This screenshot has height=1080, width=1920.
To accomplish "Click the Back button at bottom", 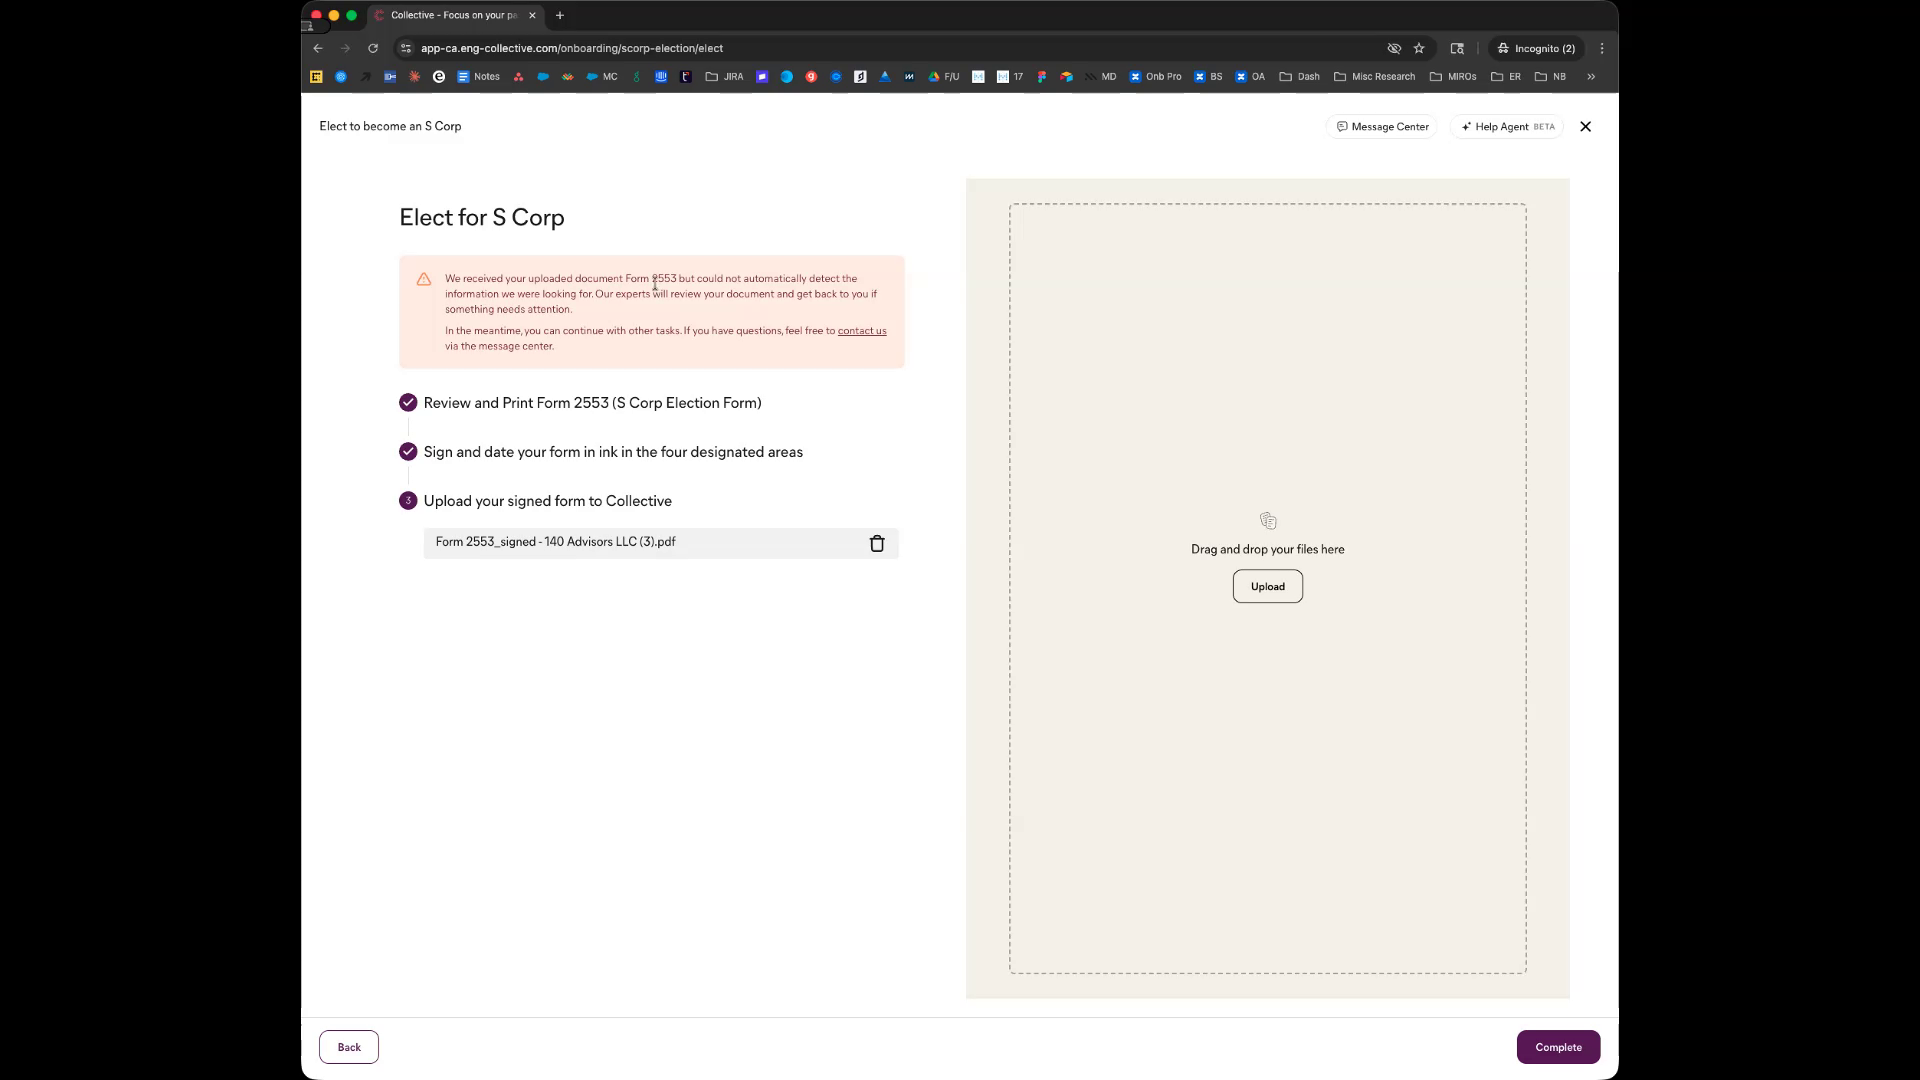I will click(x=348, y=1047).
